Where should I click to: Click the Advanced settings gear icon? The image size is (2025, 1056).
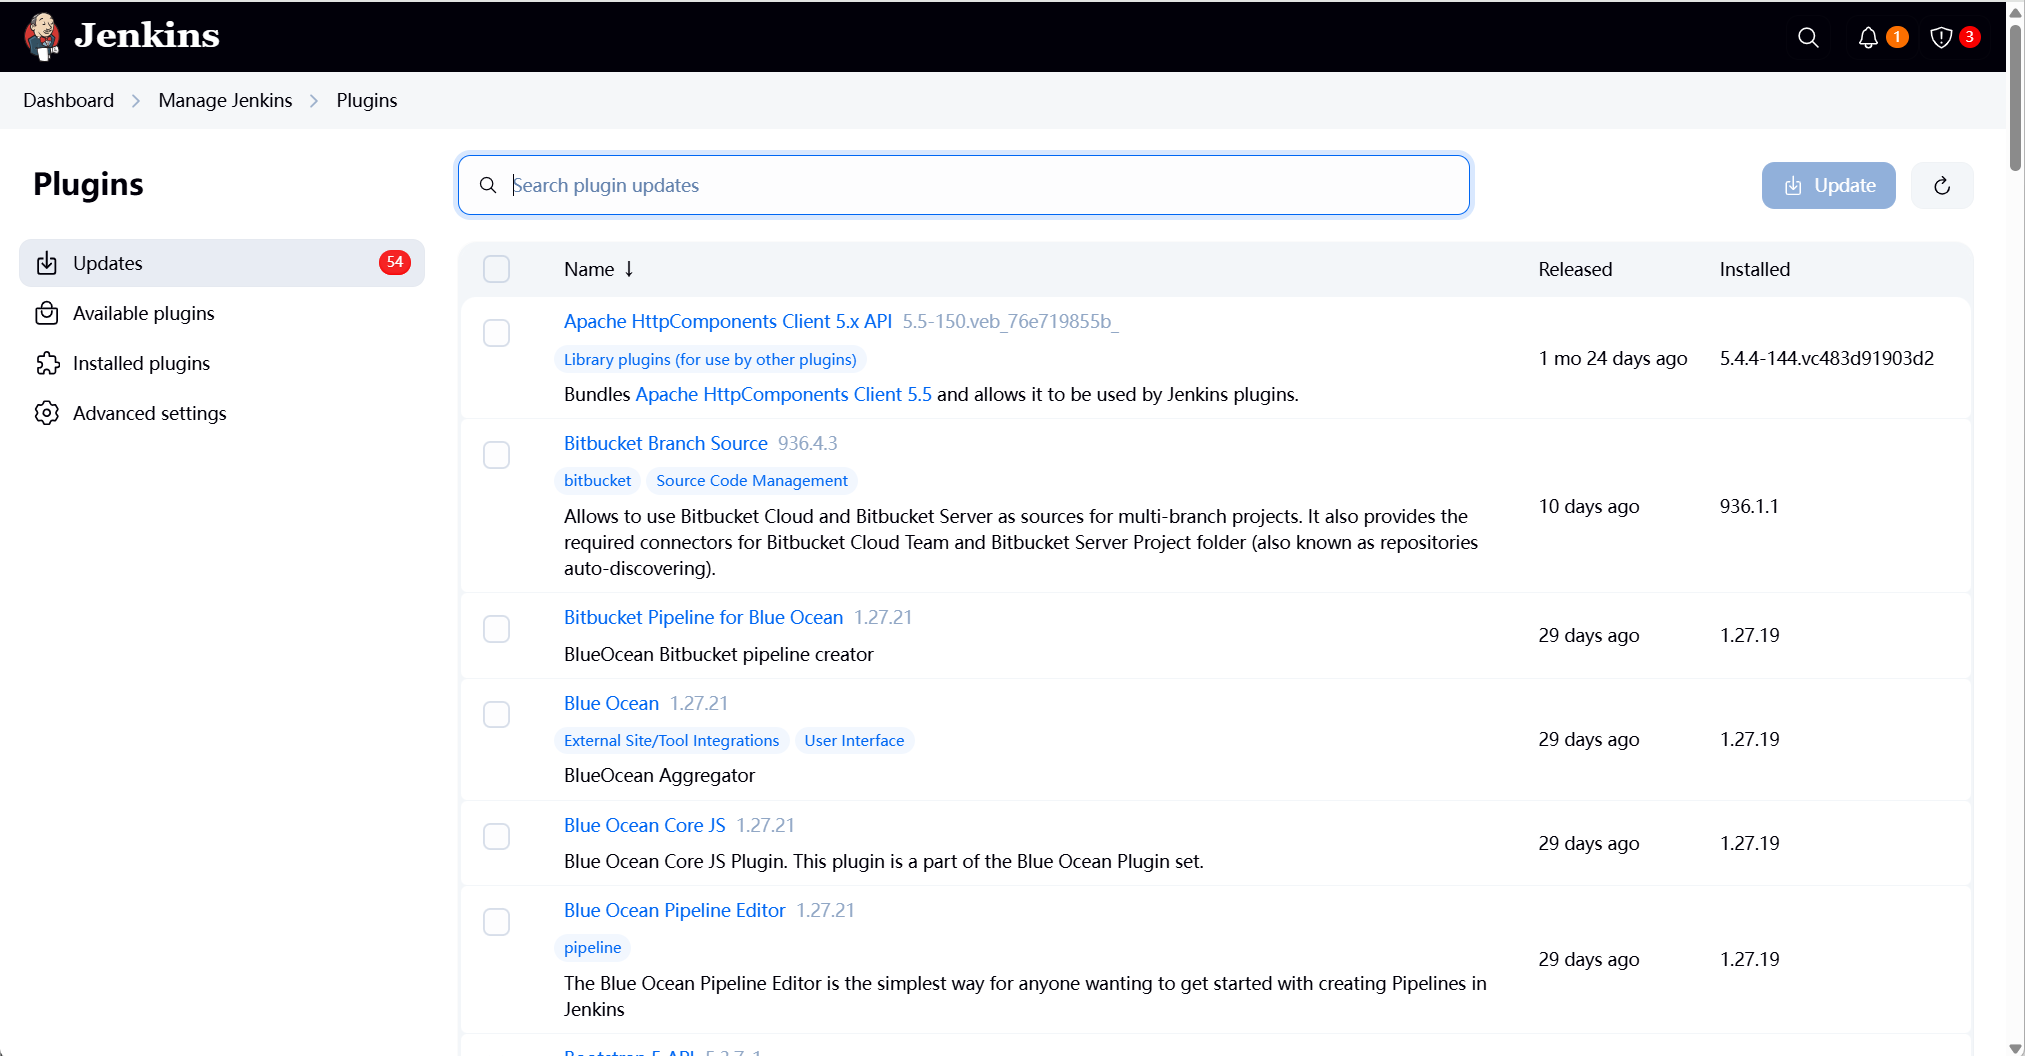coord(47,413)
